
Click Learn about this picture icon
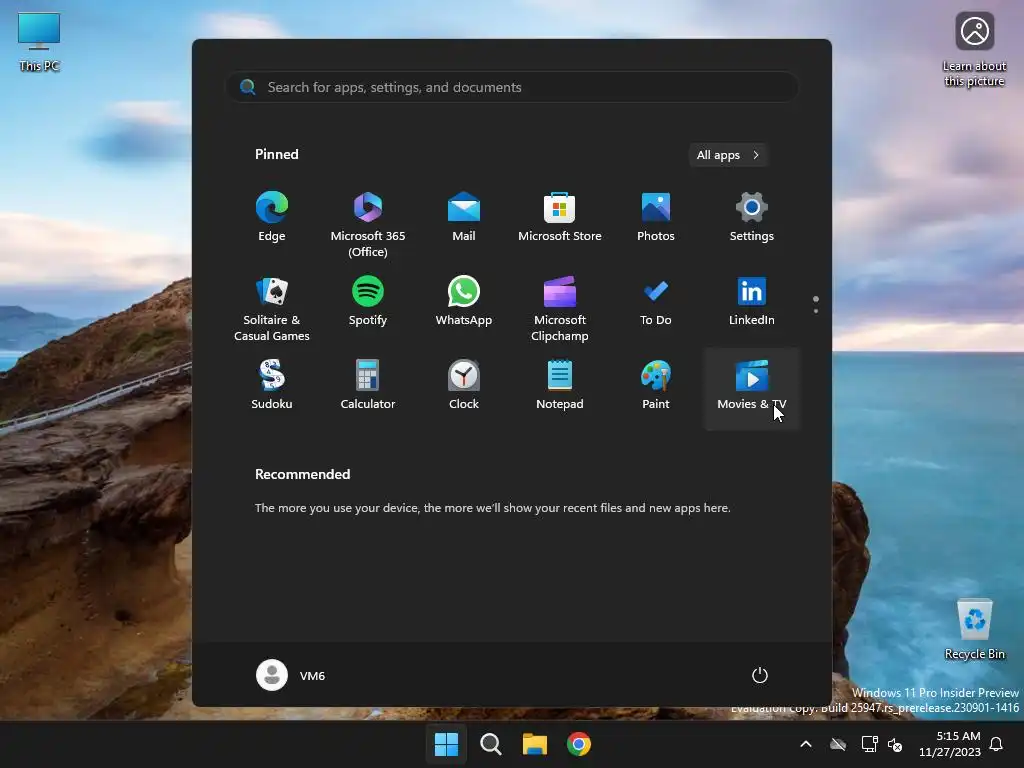click(974, 50)
